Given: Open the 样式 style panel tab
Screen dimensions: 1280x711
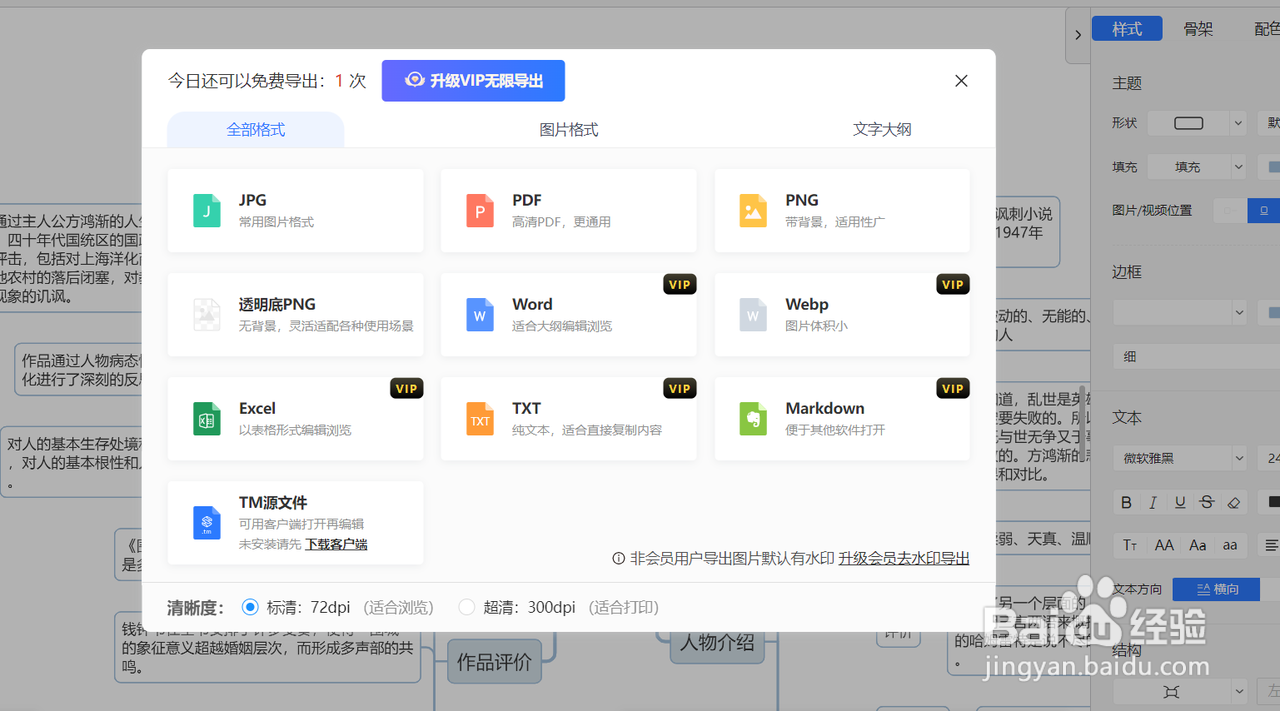Looking at the screenshot, I should click(x=1127, y=29).
